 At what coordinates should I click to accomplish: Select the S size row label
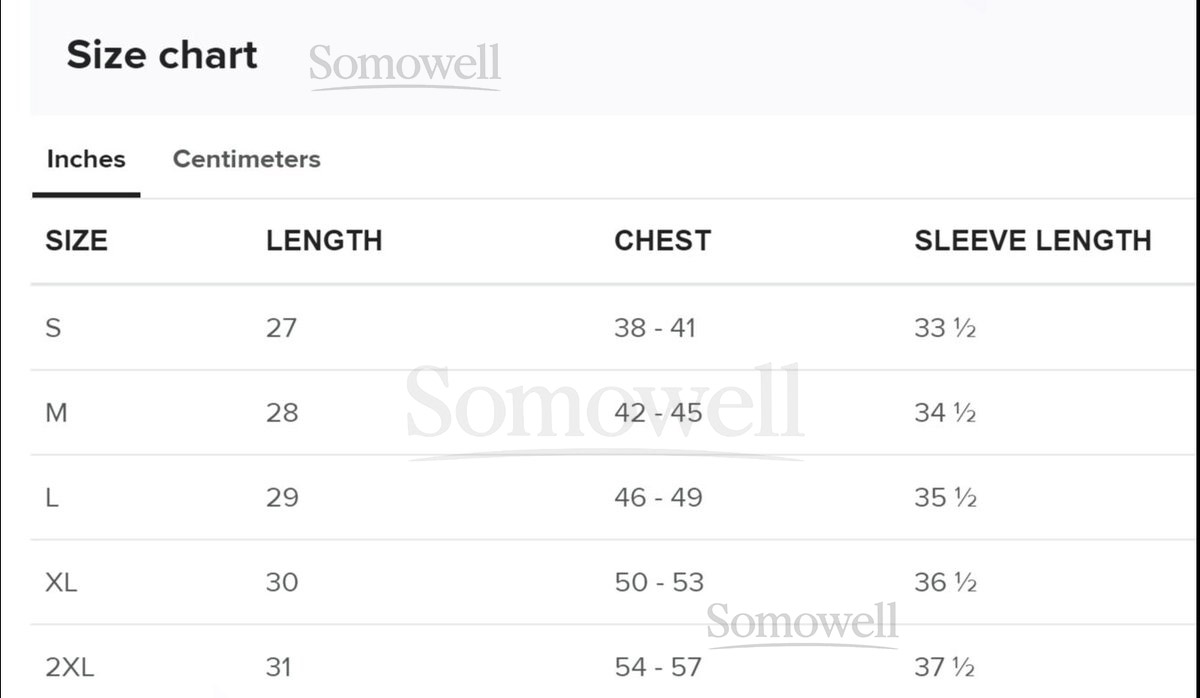click(53, 328)
